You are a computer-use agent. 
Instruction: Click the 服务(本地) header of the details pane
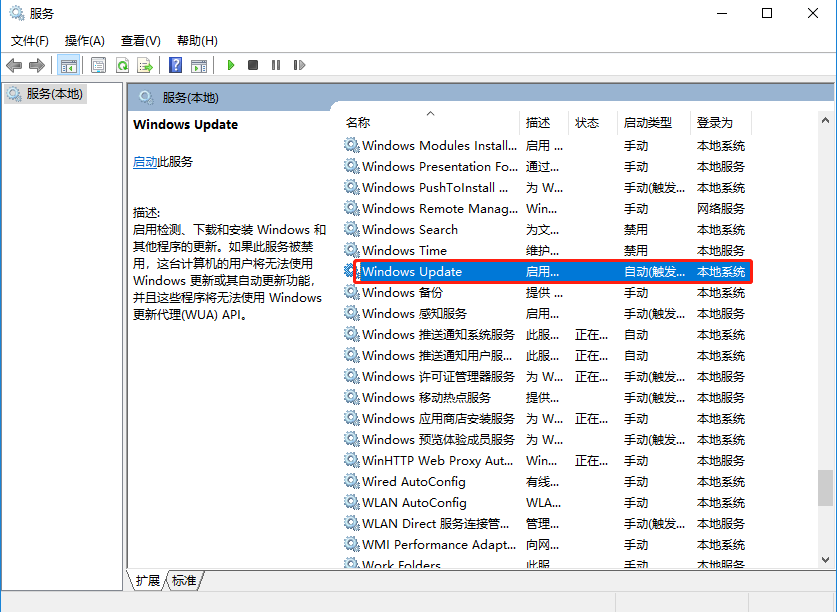(191, 98)
